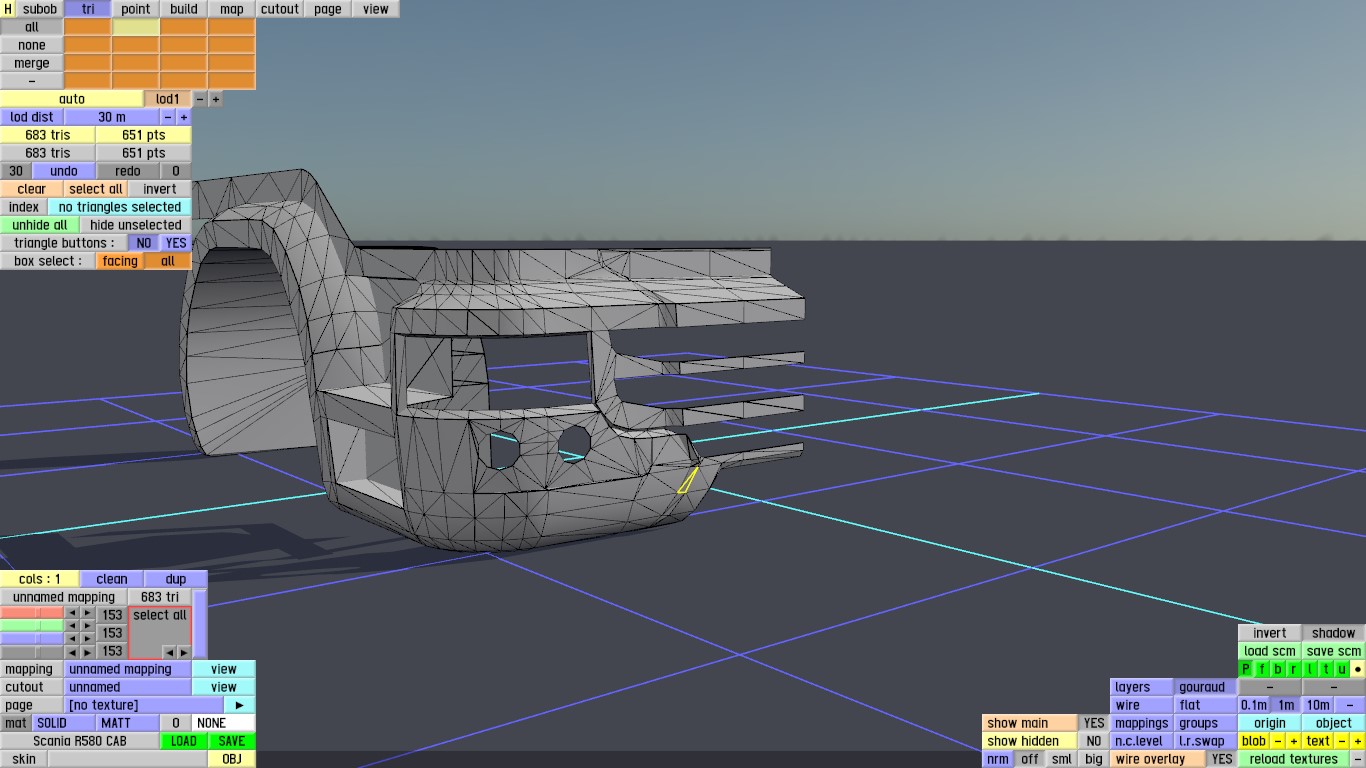The image size is (1366, 768).
Task: Decrease lod dist with its minus button
Action: click(168, 117)
